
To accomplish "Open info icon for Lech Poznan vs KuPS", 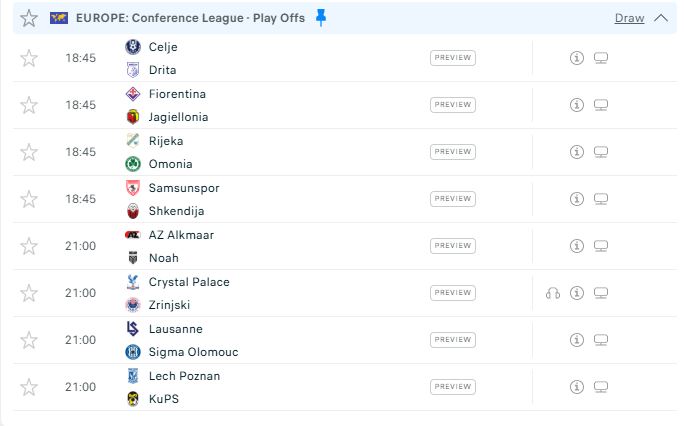I will 576,387.
